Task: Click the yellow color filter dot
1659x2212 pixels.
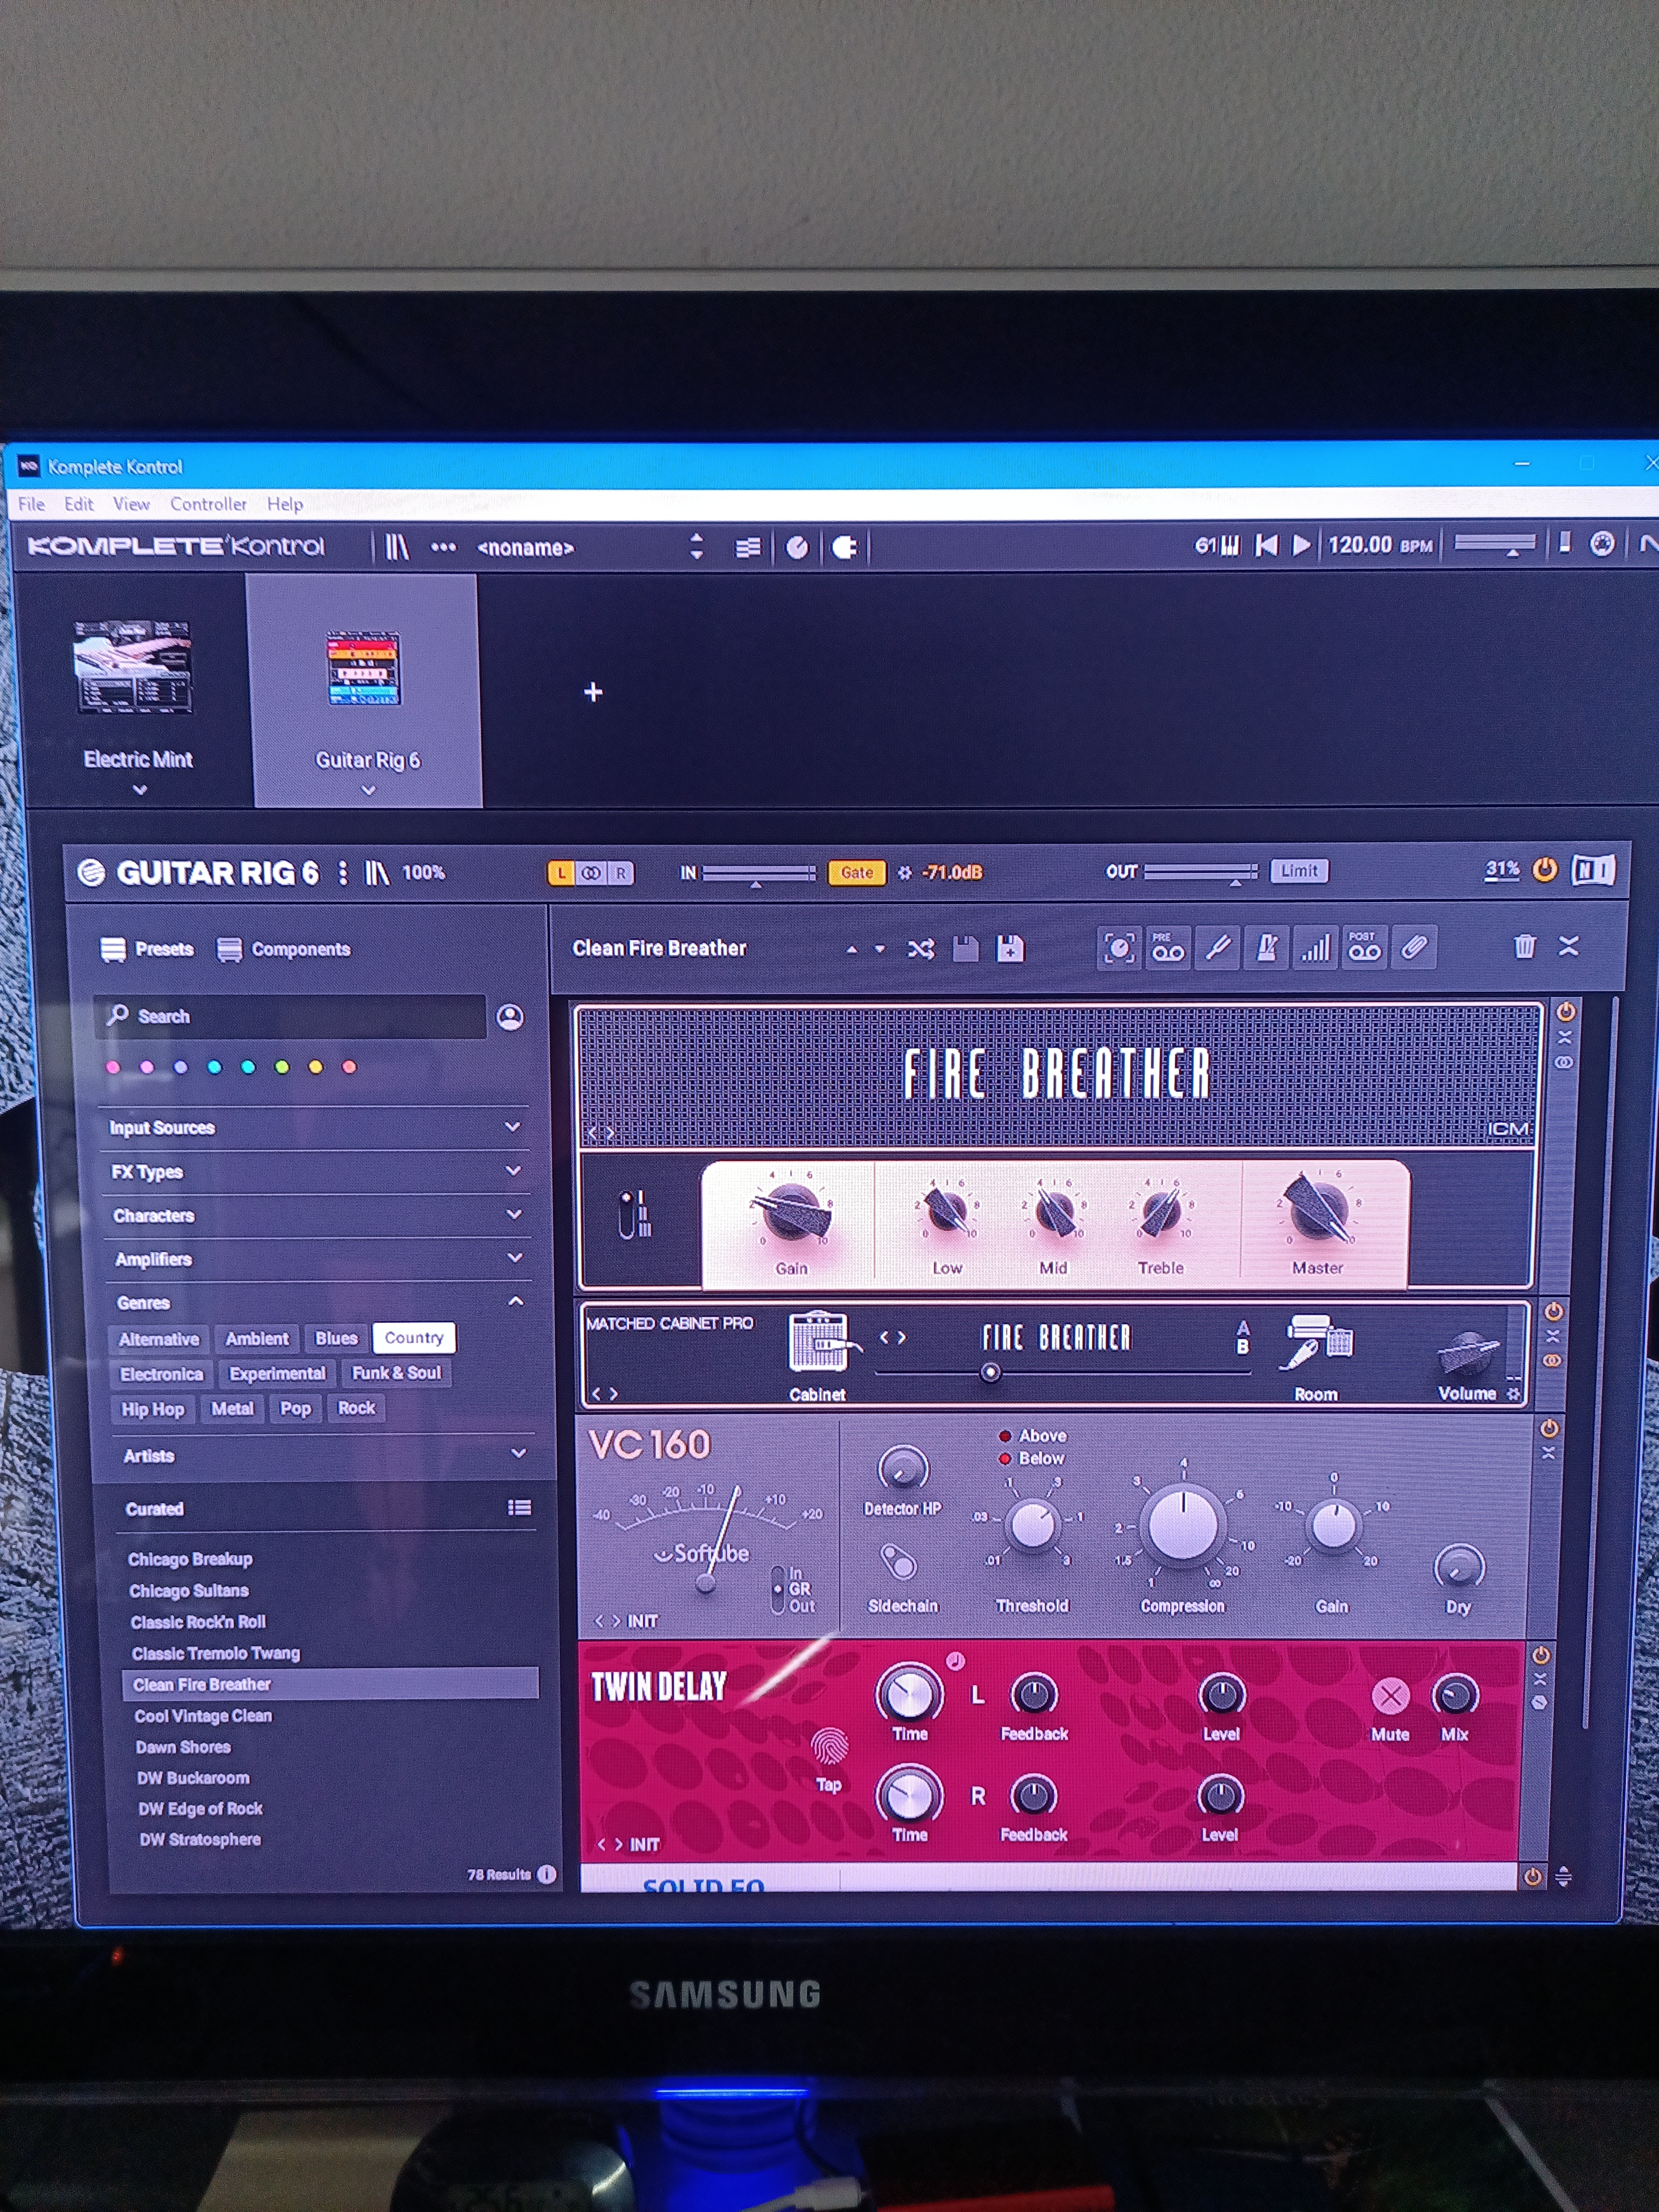Action: [x=316, y=1067]
